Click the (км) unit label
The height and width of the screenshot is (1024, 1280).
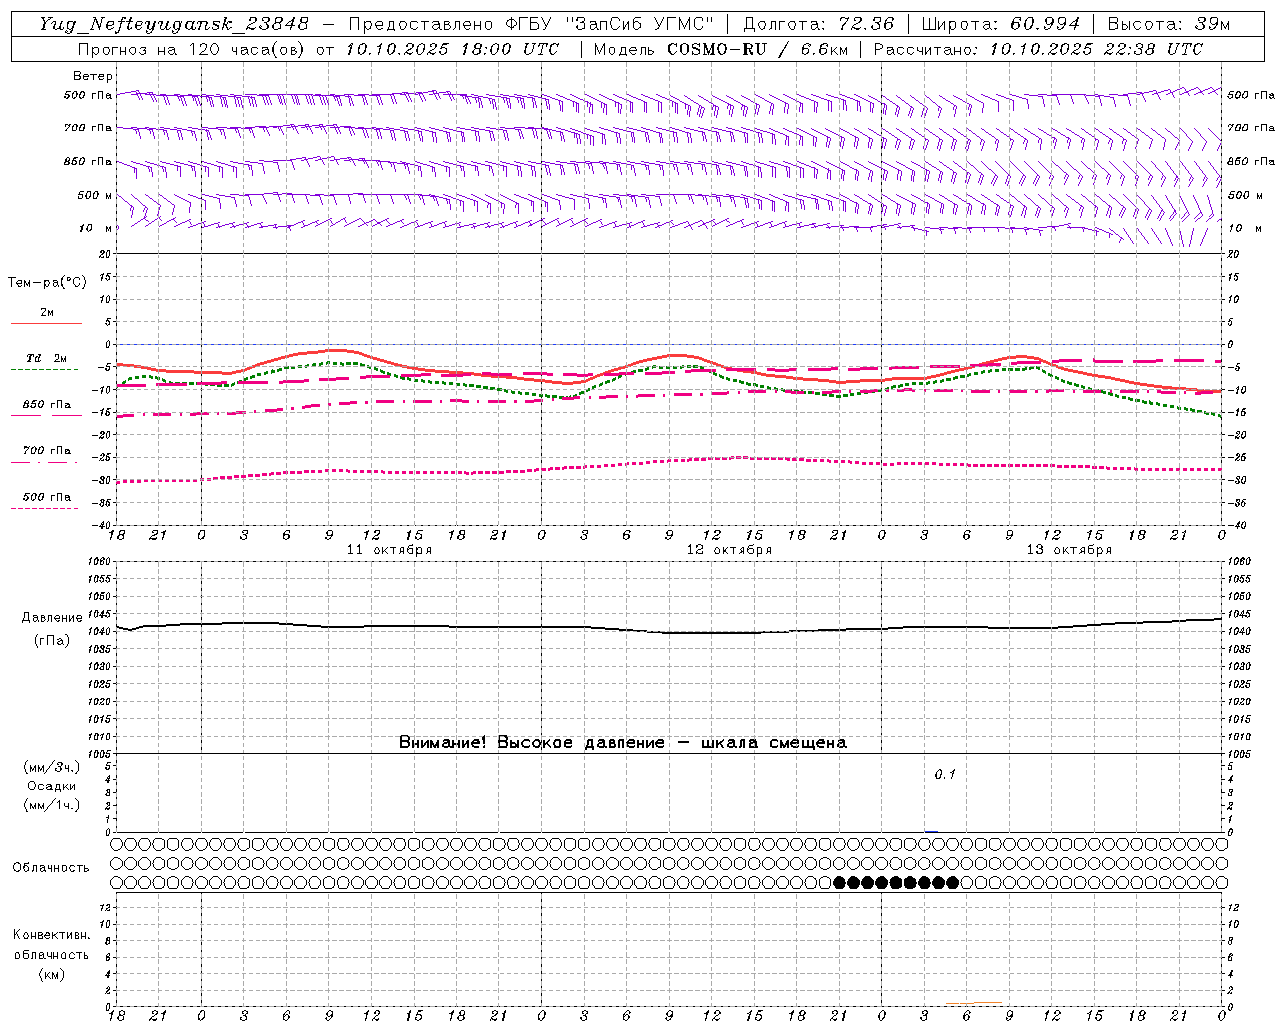click(x=51, y=974)
